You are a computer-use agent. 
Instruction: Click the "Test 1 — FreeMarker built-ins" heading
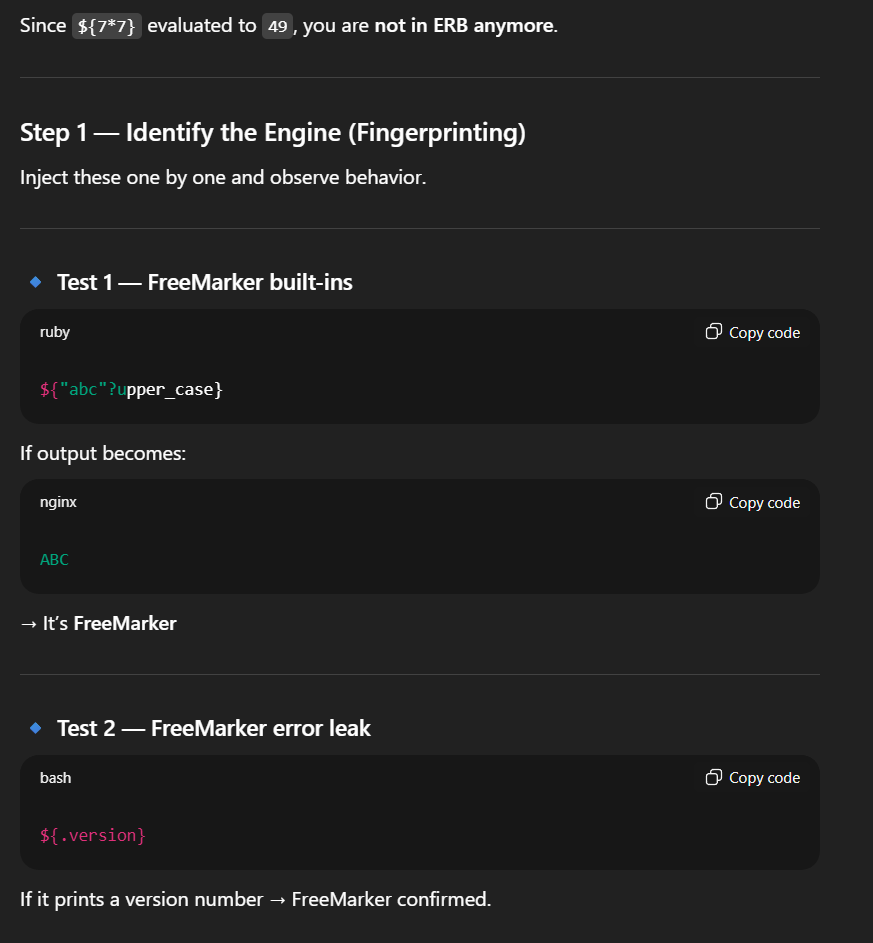pyautogui.click(x=204, y=282)
